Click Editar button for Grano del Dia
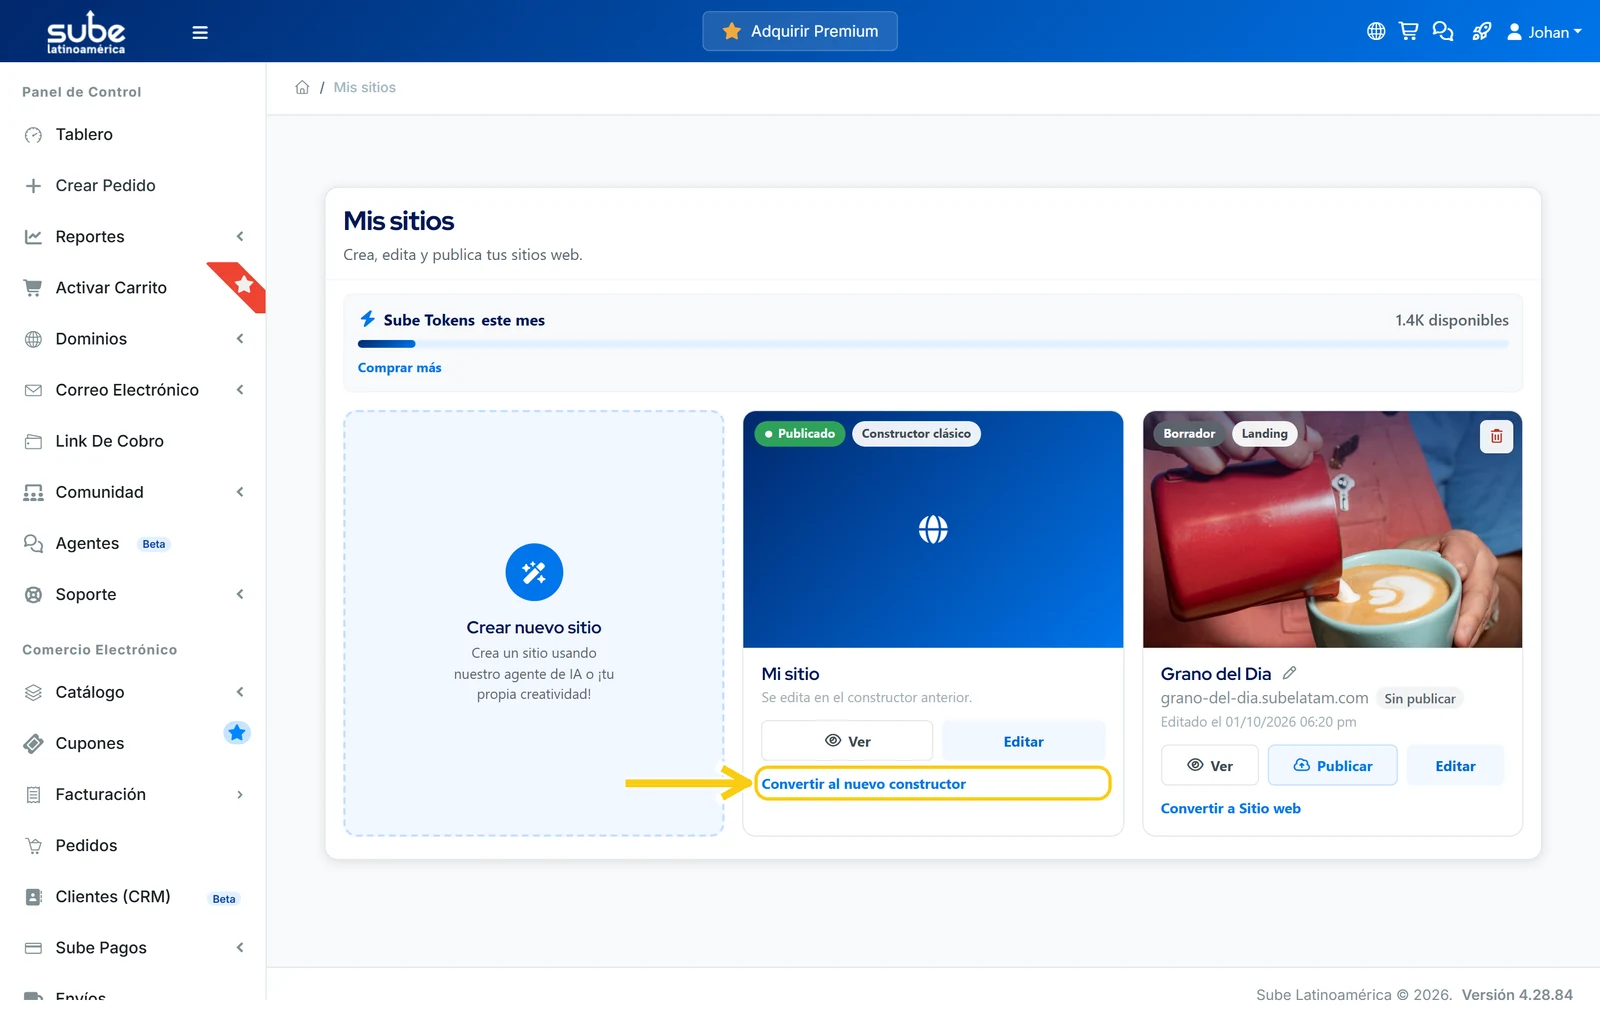 (1455, 765)
